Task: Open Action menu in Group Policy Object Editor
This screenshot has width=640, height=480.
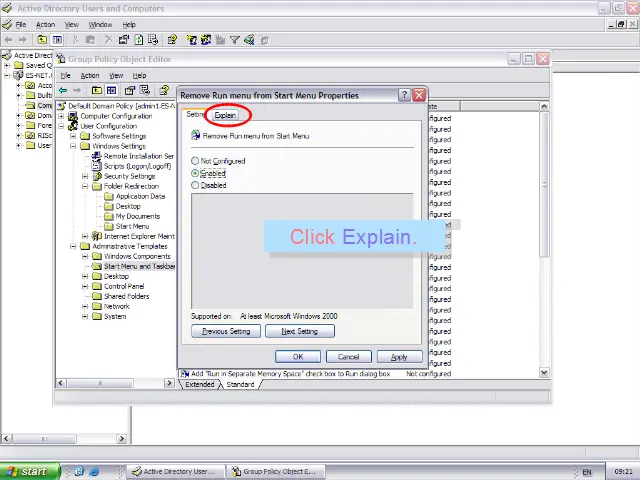Action: pos(90,76)
